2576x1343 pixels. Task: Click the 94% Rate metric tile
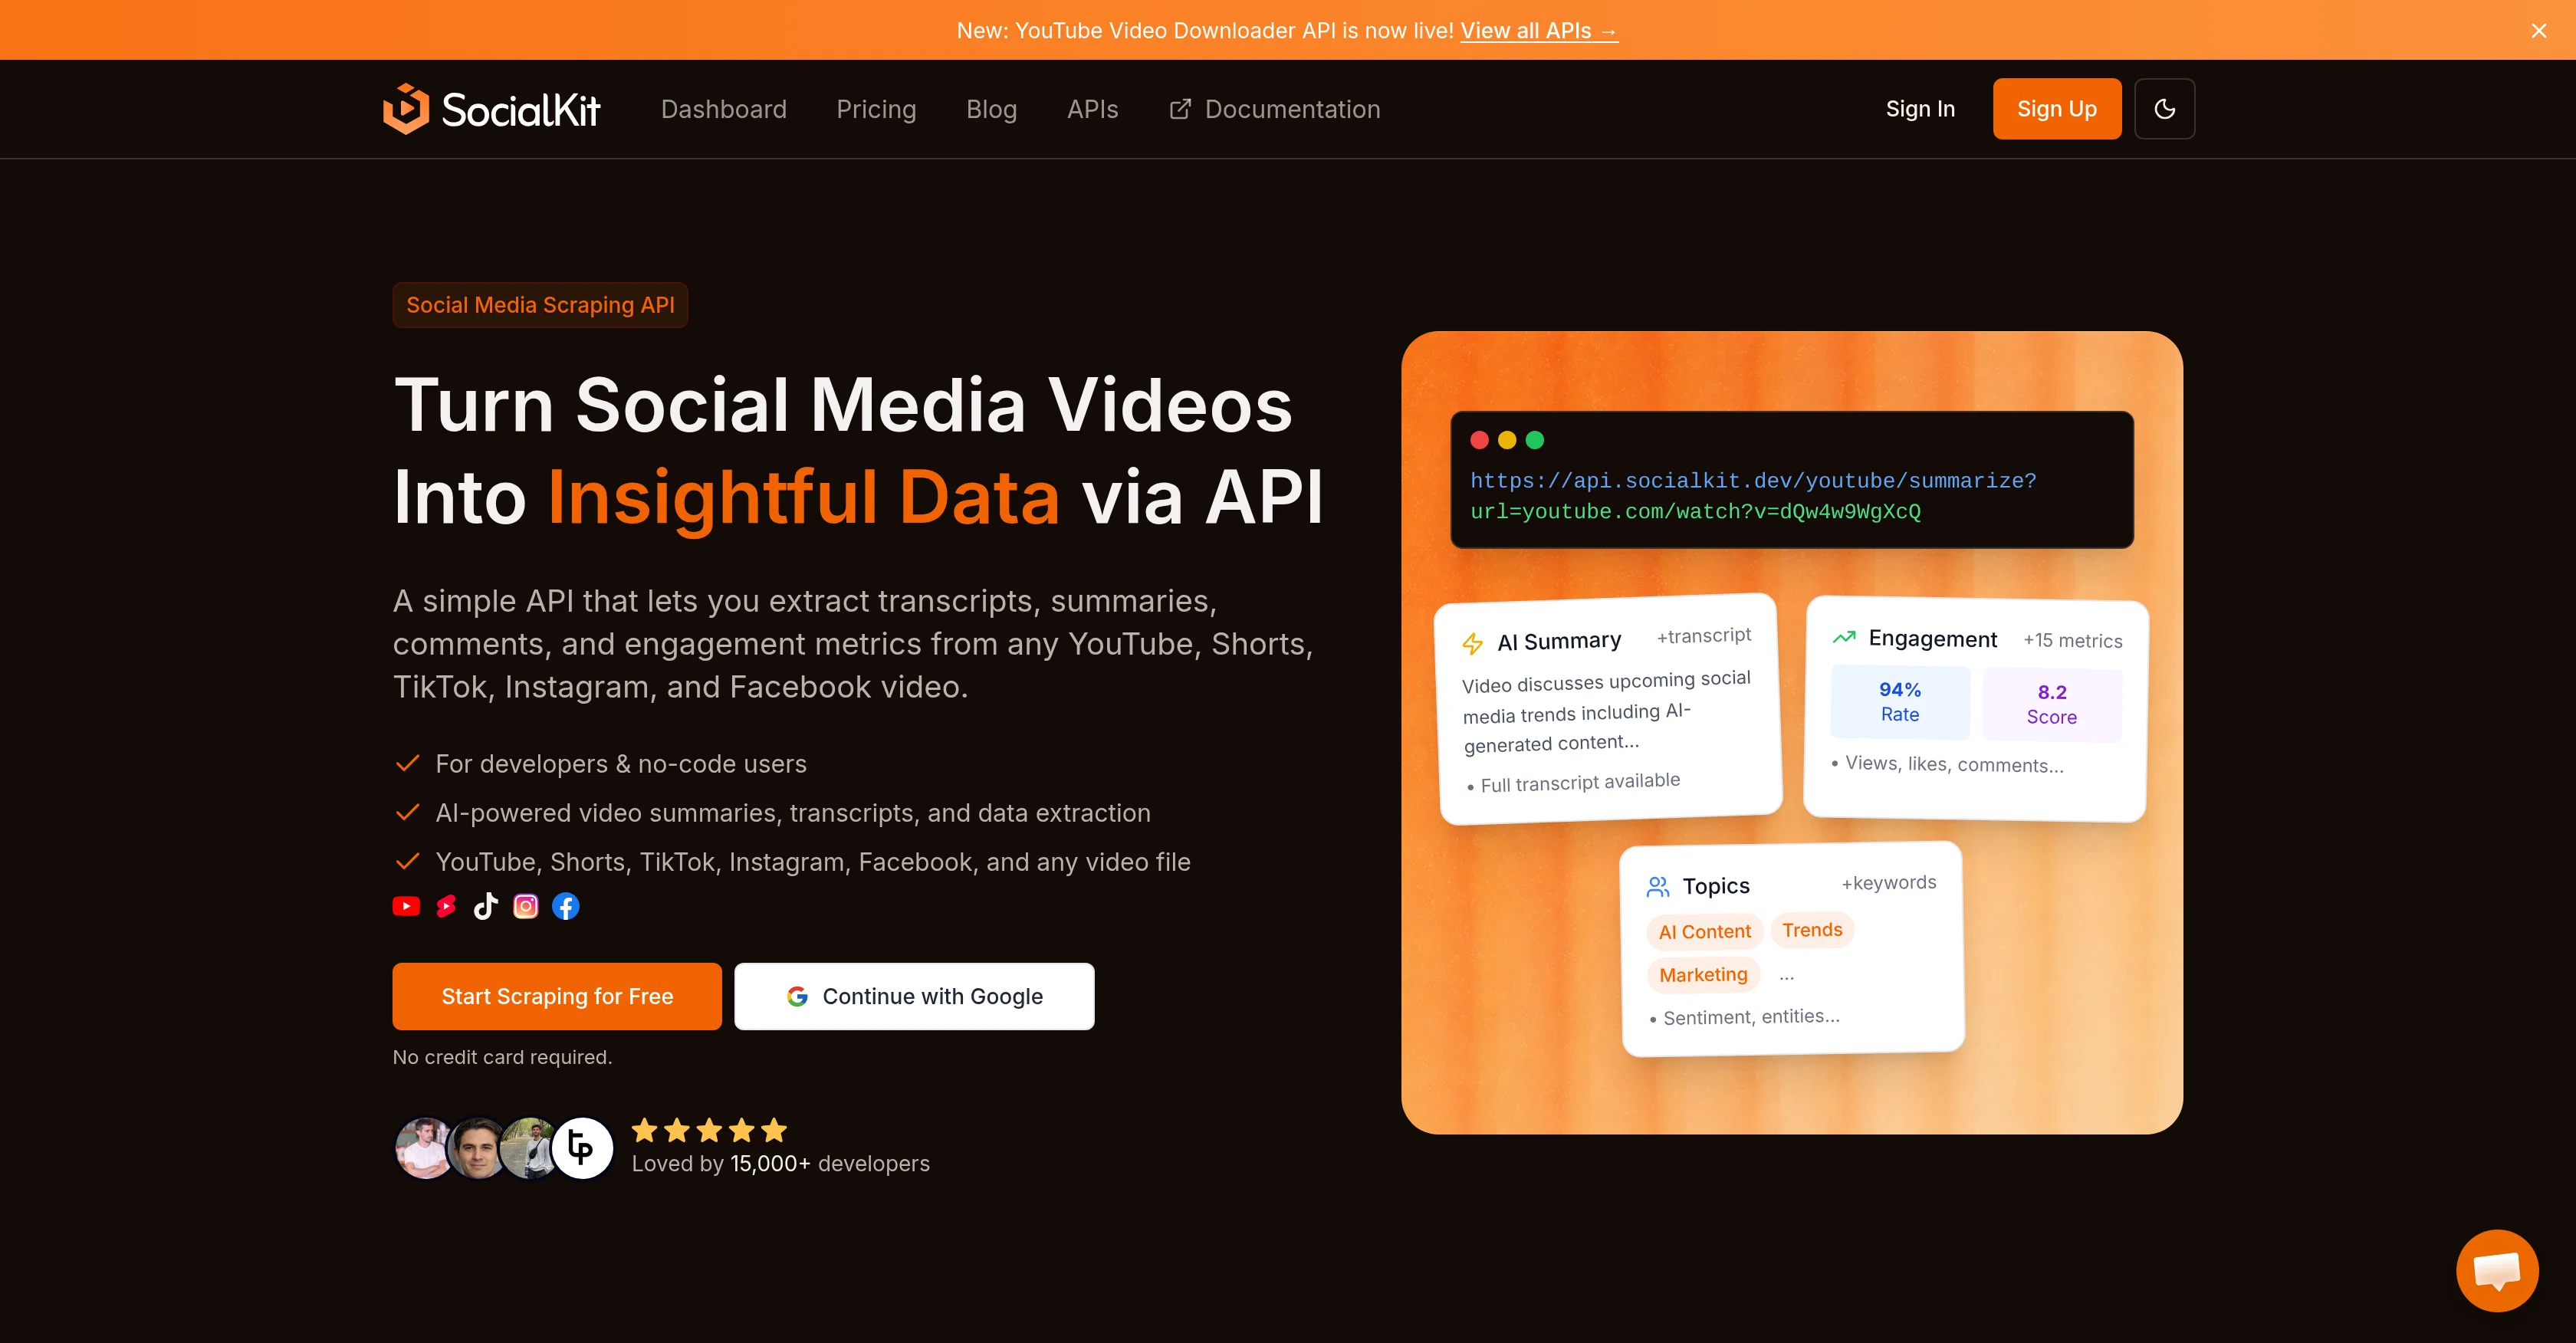pos(1899,702)
